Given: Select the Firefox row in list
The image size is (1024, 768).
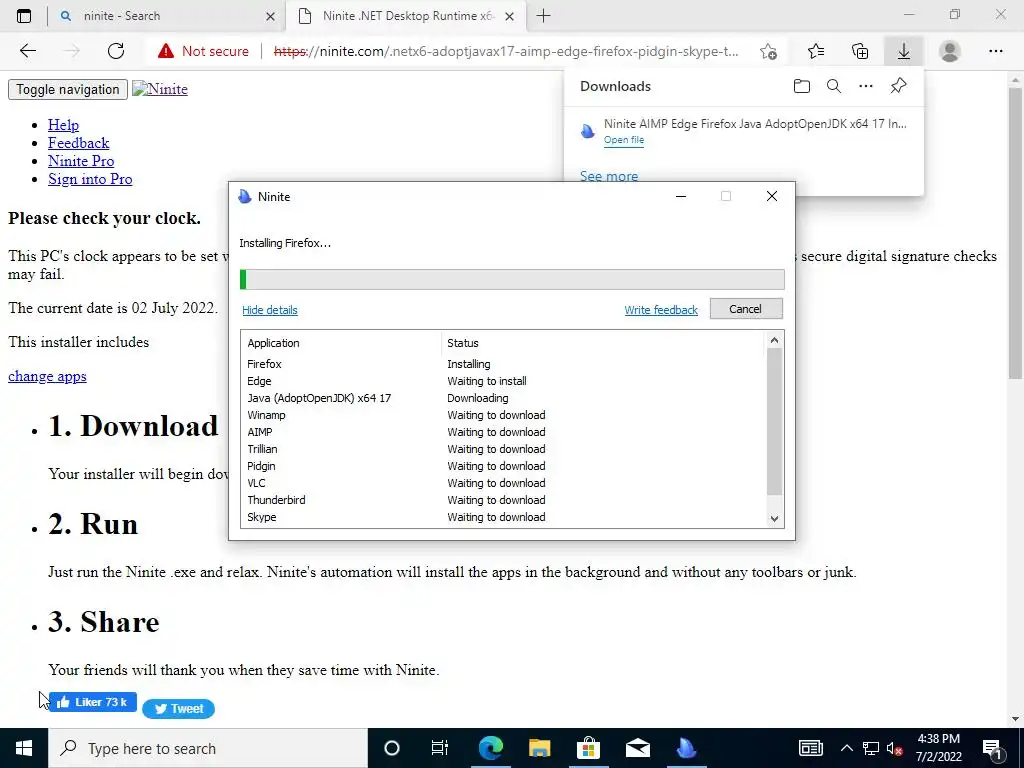Looking at the screenshot, I should click(503, 364).
